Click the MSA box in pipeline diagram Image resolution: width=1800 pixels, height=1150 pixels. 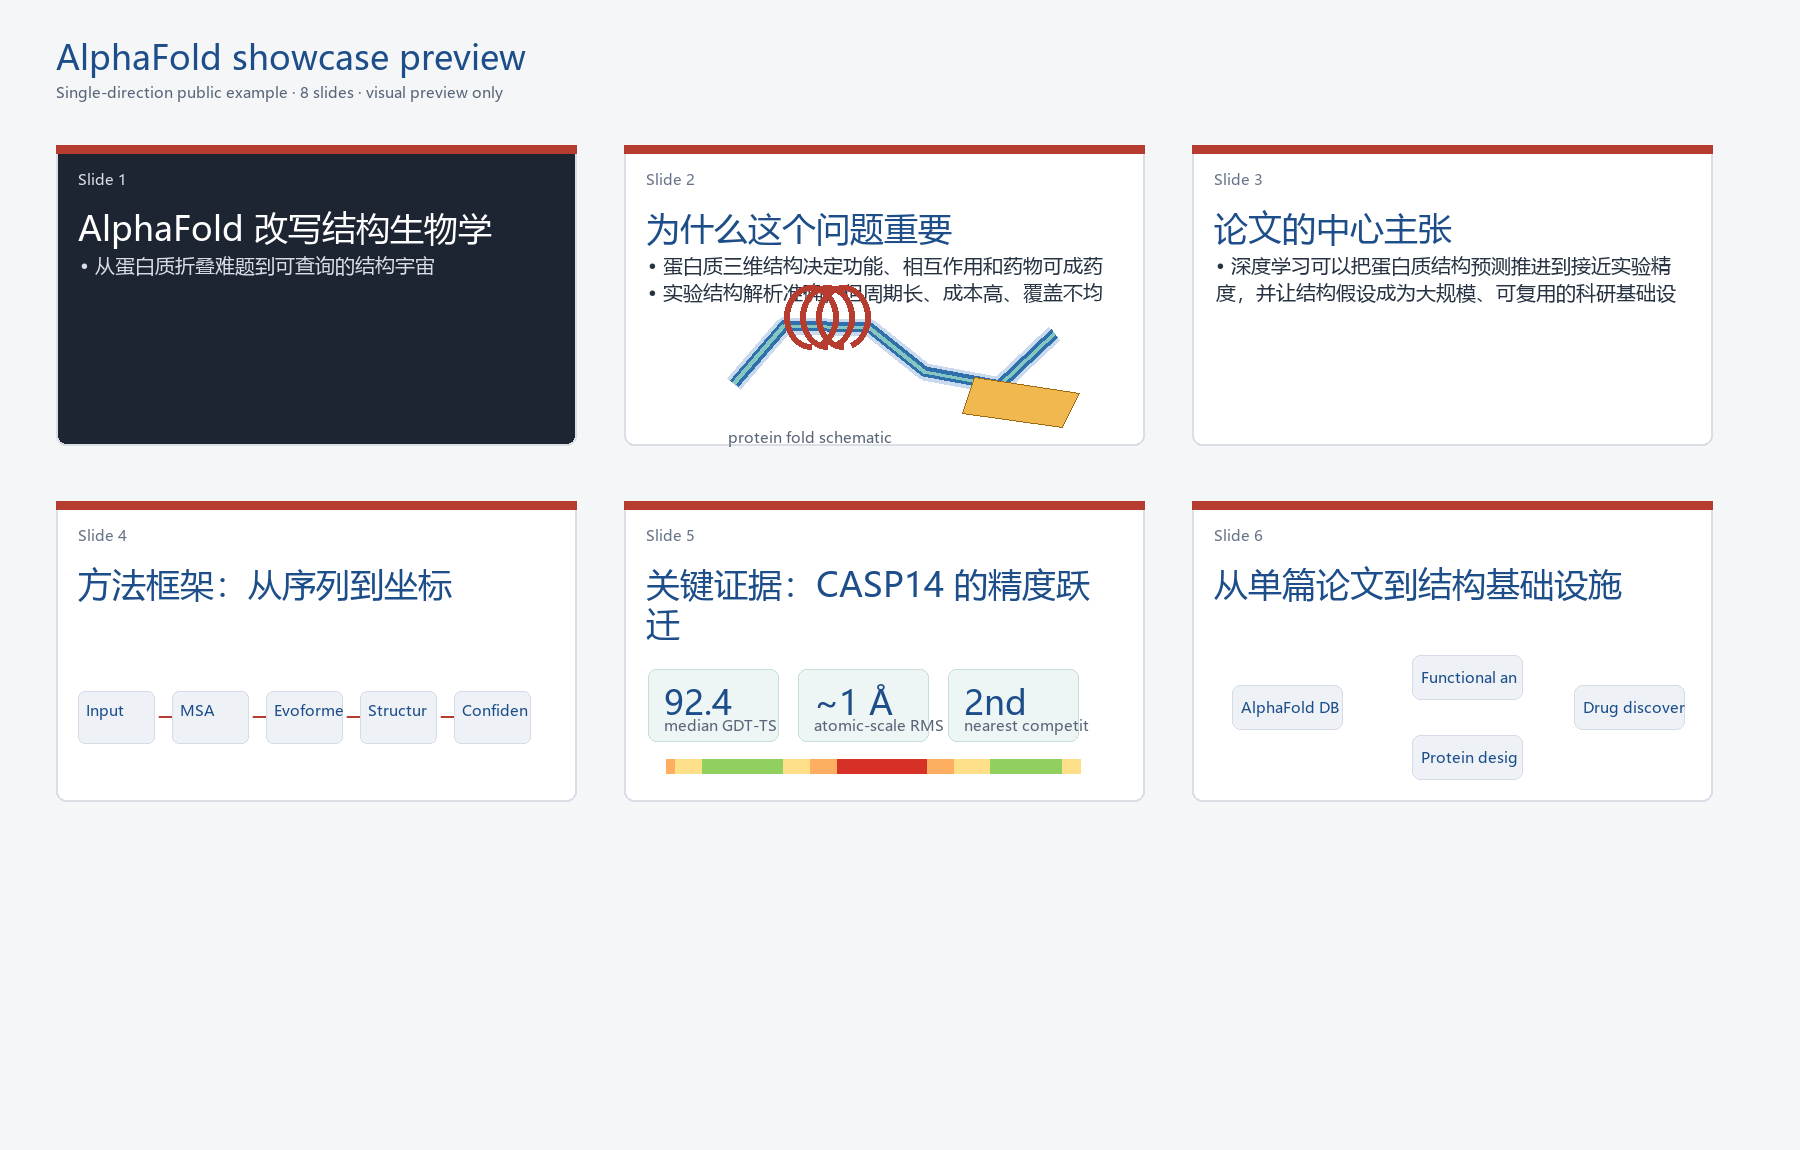click(210, 717)
